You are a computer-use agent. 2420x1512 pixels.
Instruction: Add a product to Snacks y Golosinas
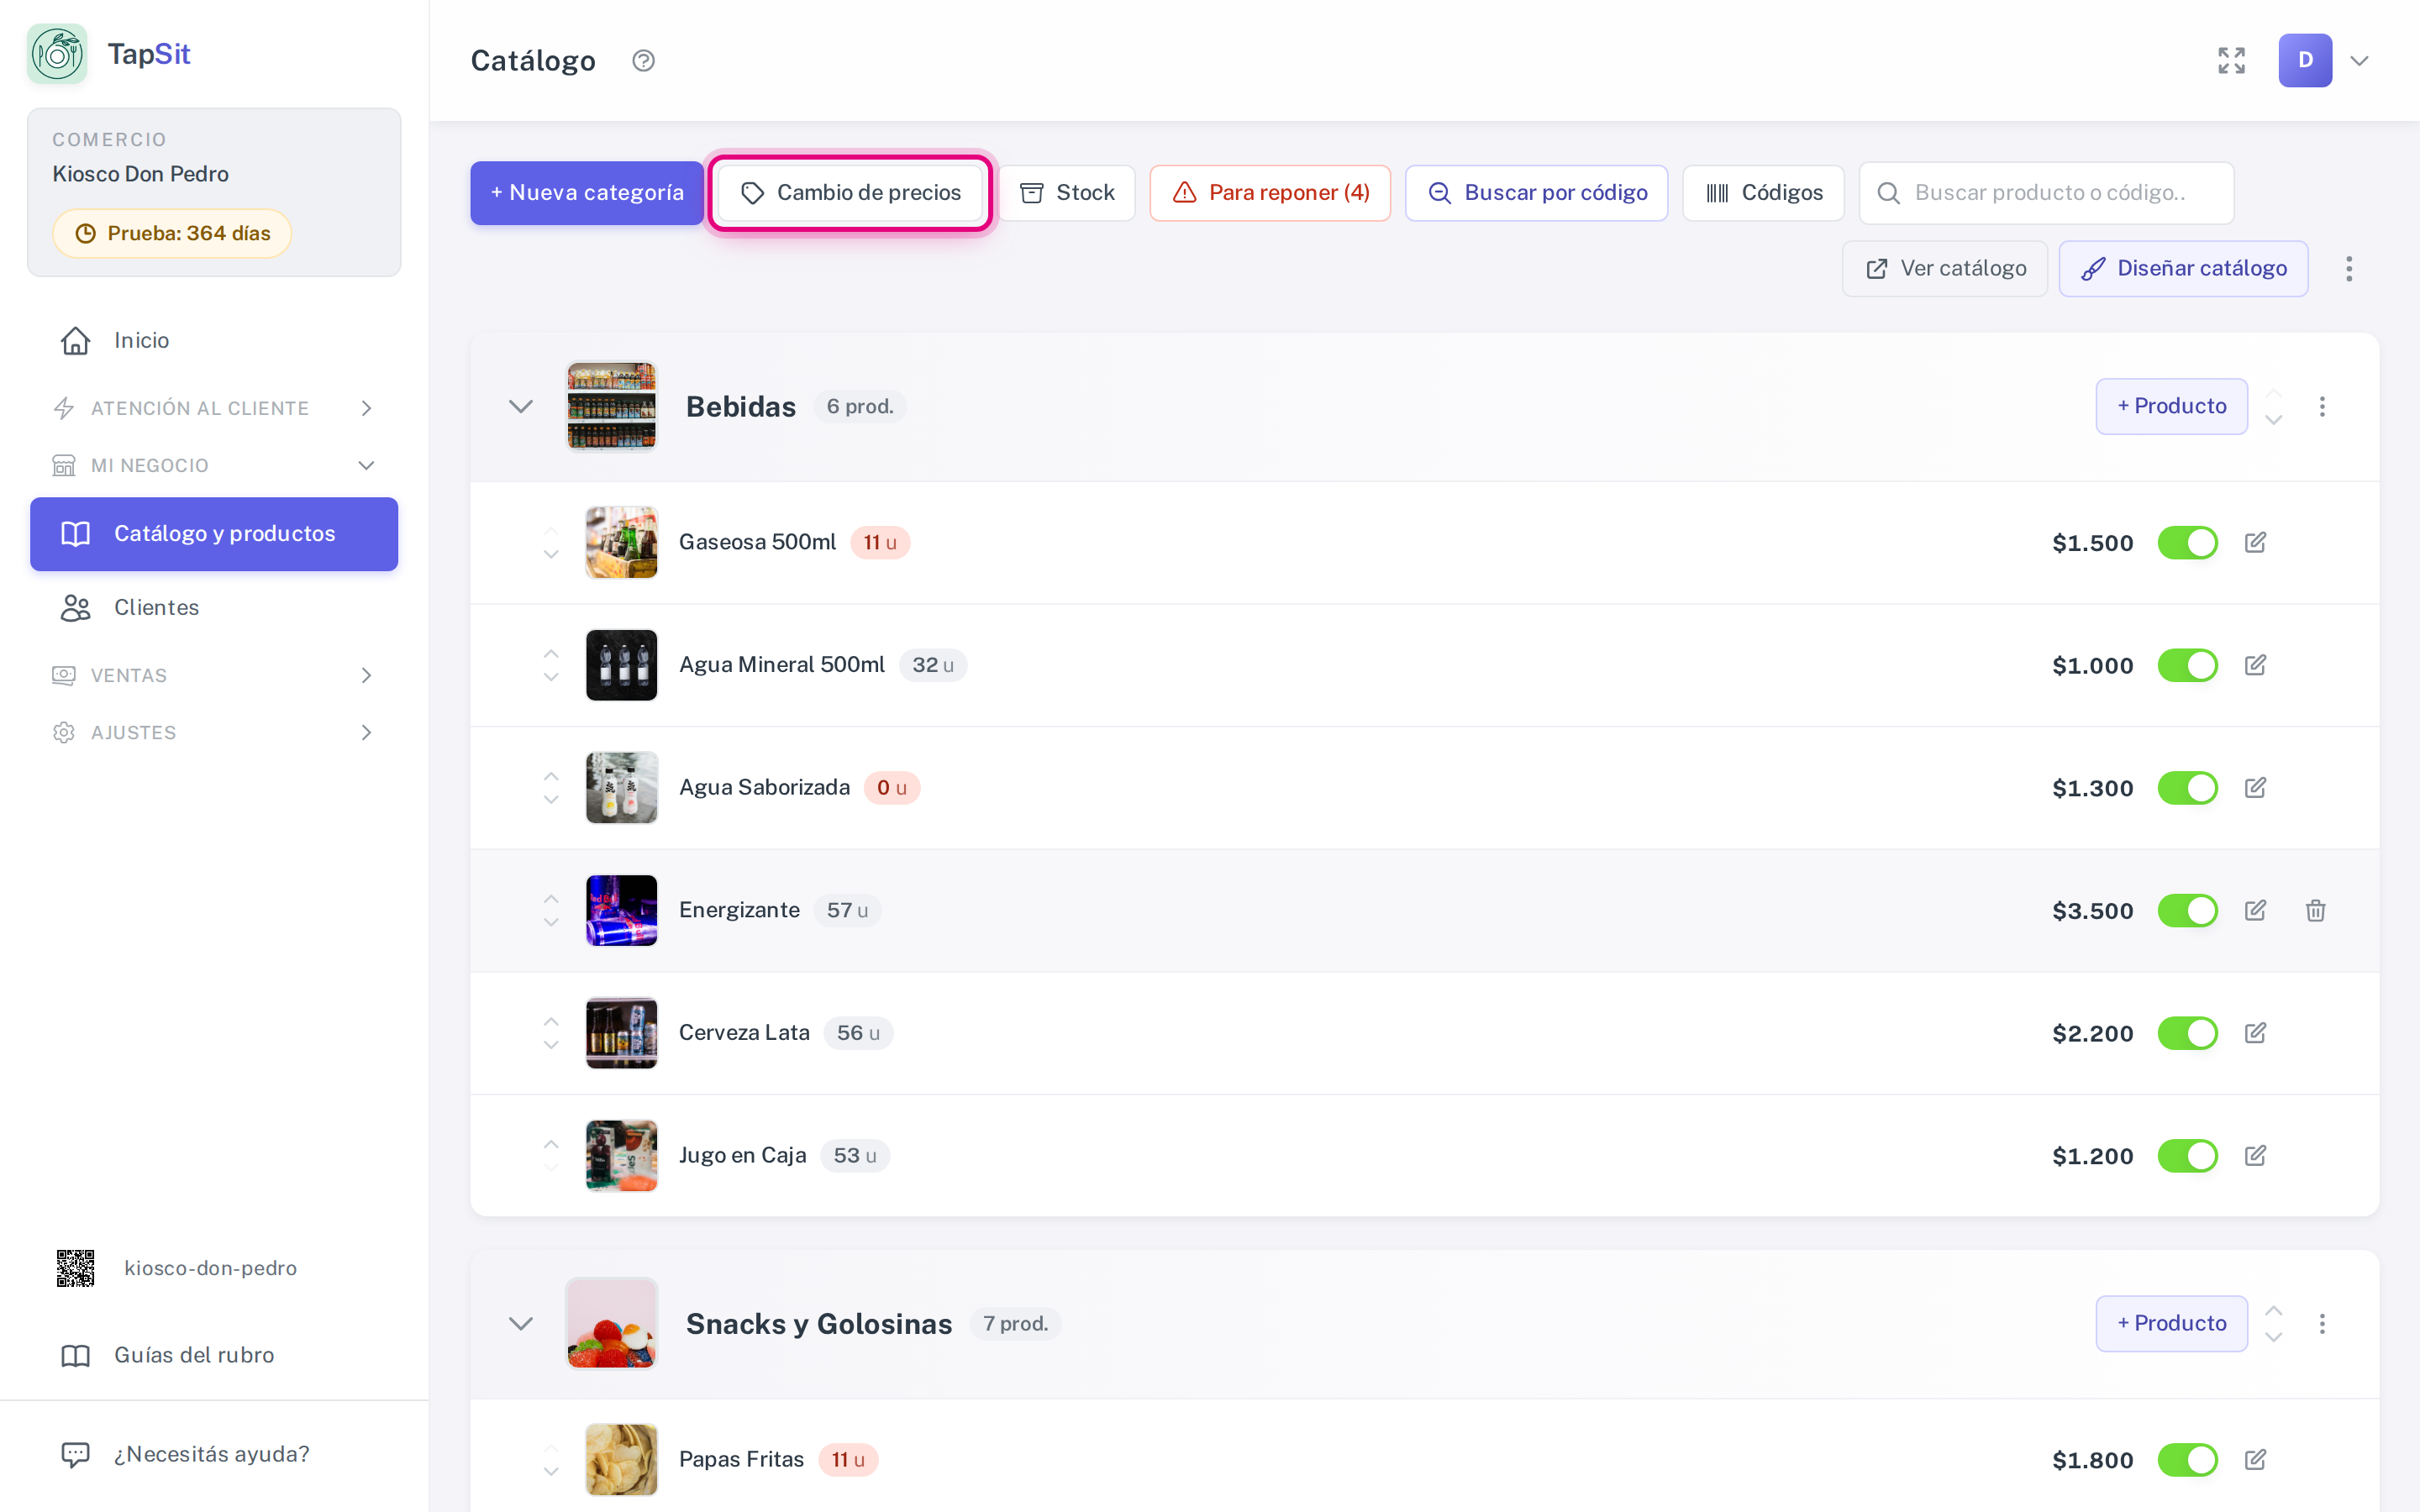[x=2171, y=1324]
